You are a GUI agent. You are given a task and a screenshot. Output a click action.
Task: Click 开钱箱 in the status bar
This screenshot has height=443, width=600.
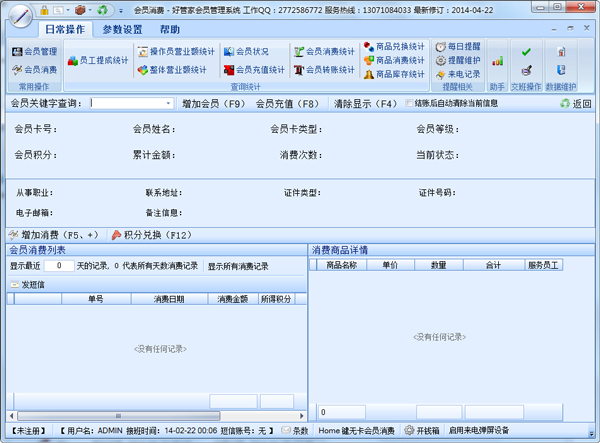coord(422,431)
